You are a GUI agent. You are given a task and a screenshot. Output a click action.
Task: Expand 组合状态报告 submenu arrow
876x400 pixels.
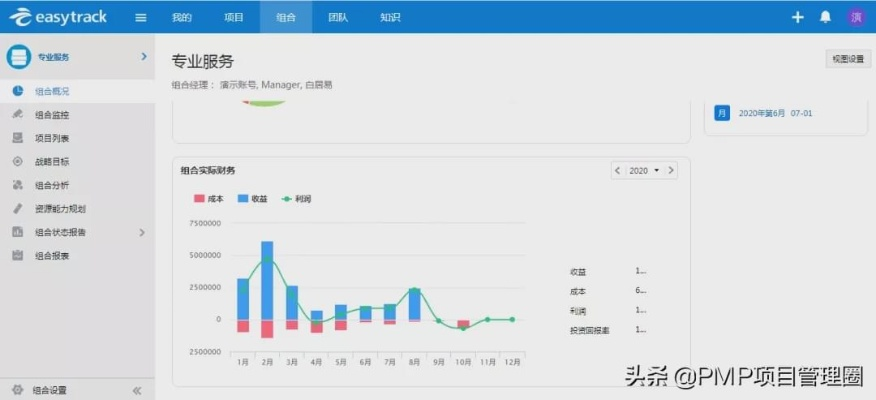tap(142, 232)
